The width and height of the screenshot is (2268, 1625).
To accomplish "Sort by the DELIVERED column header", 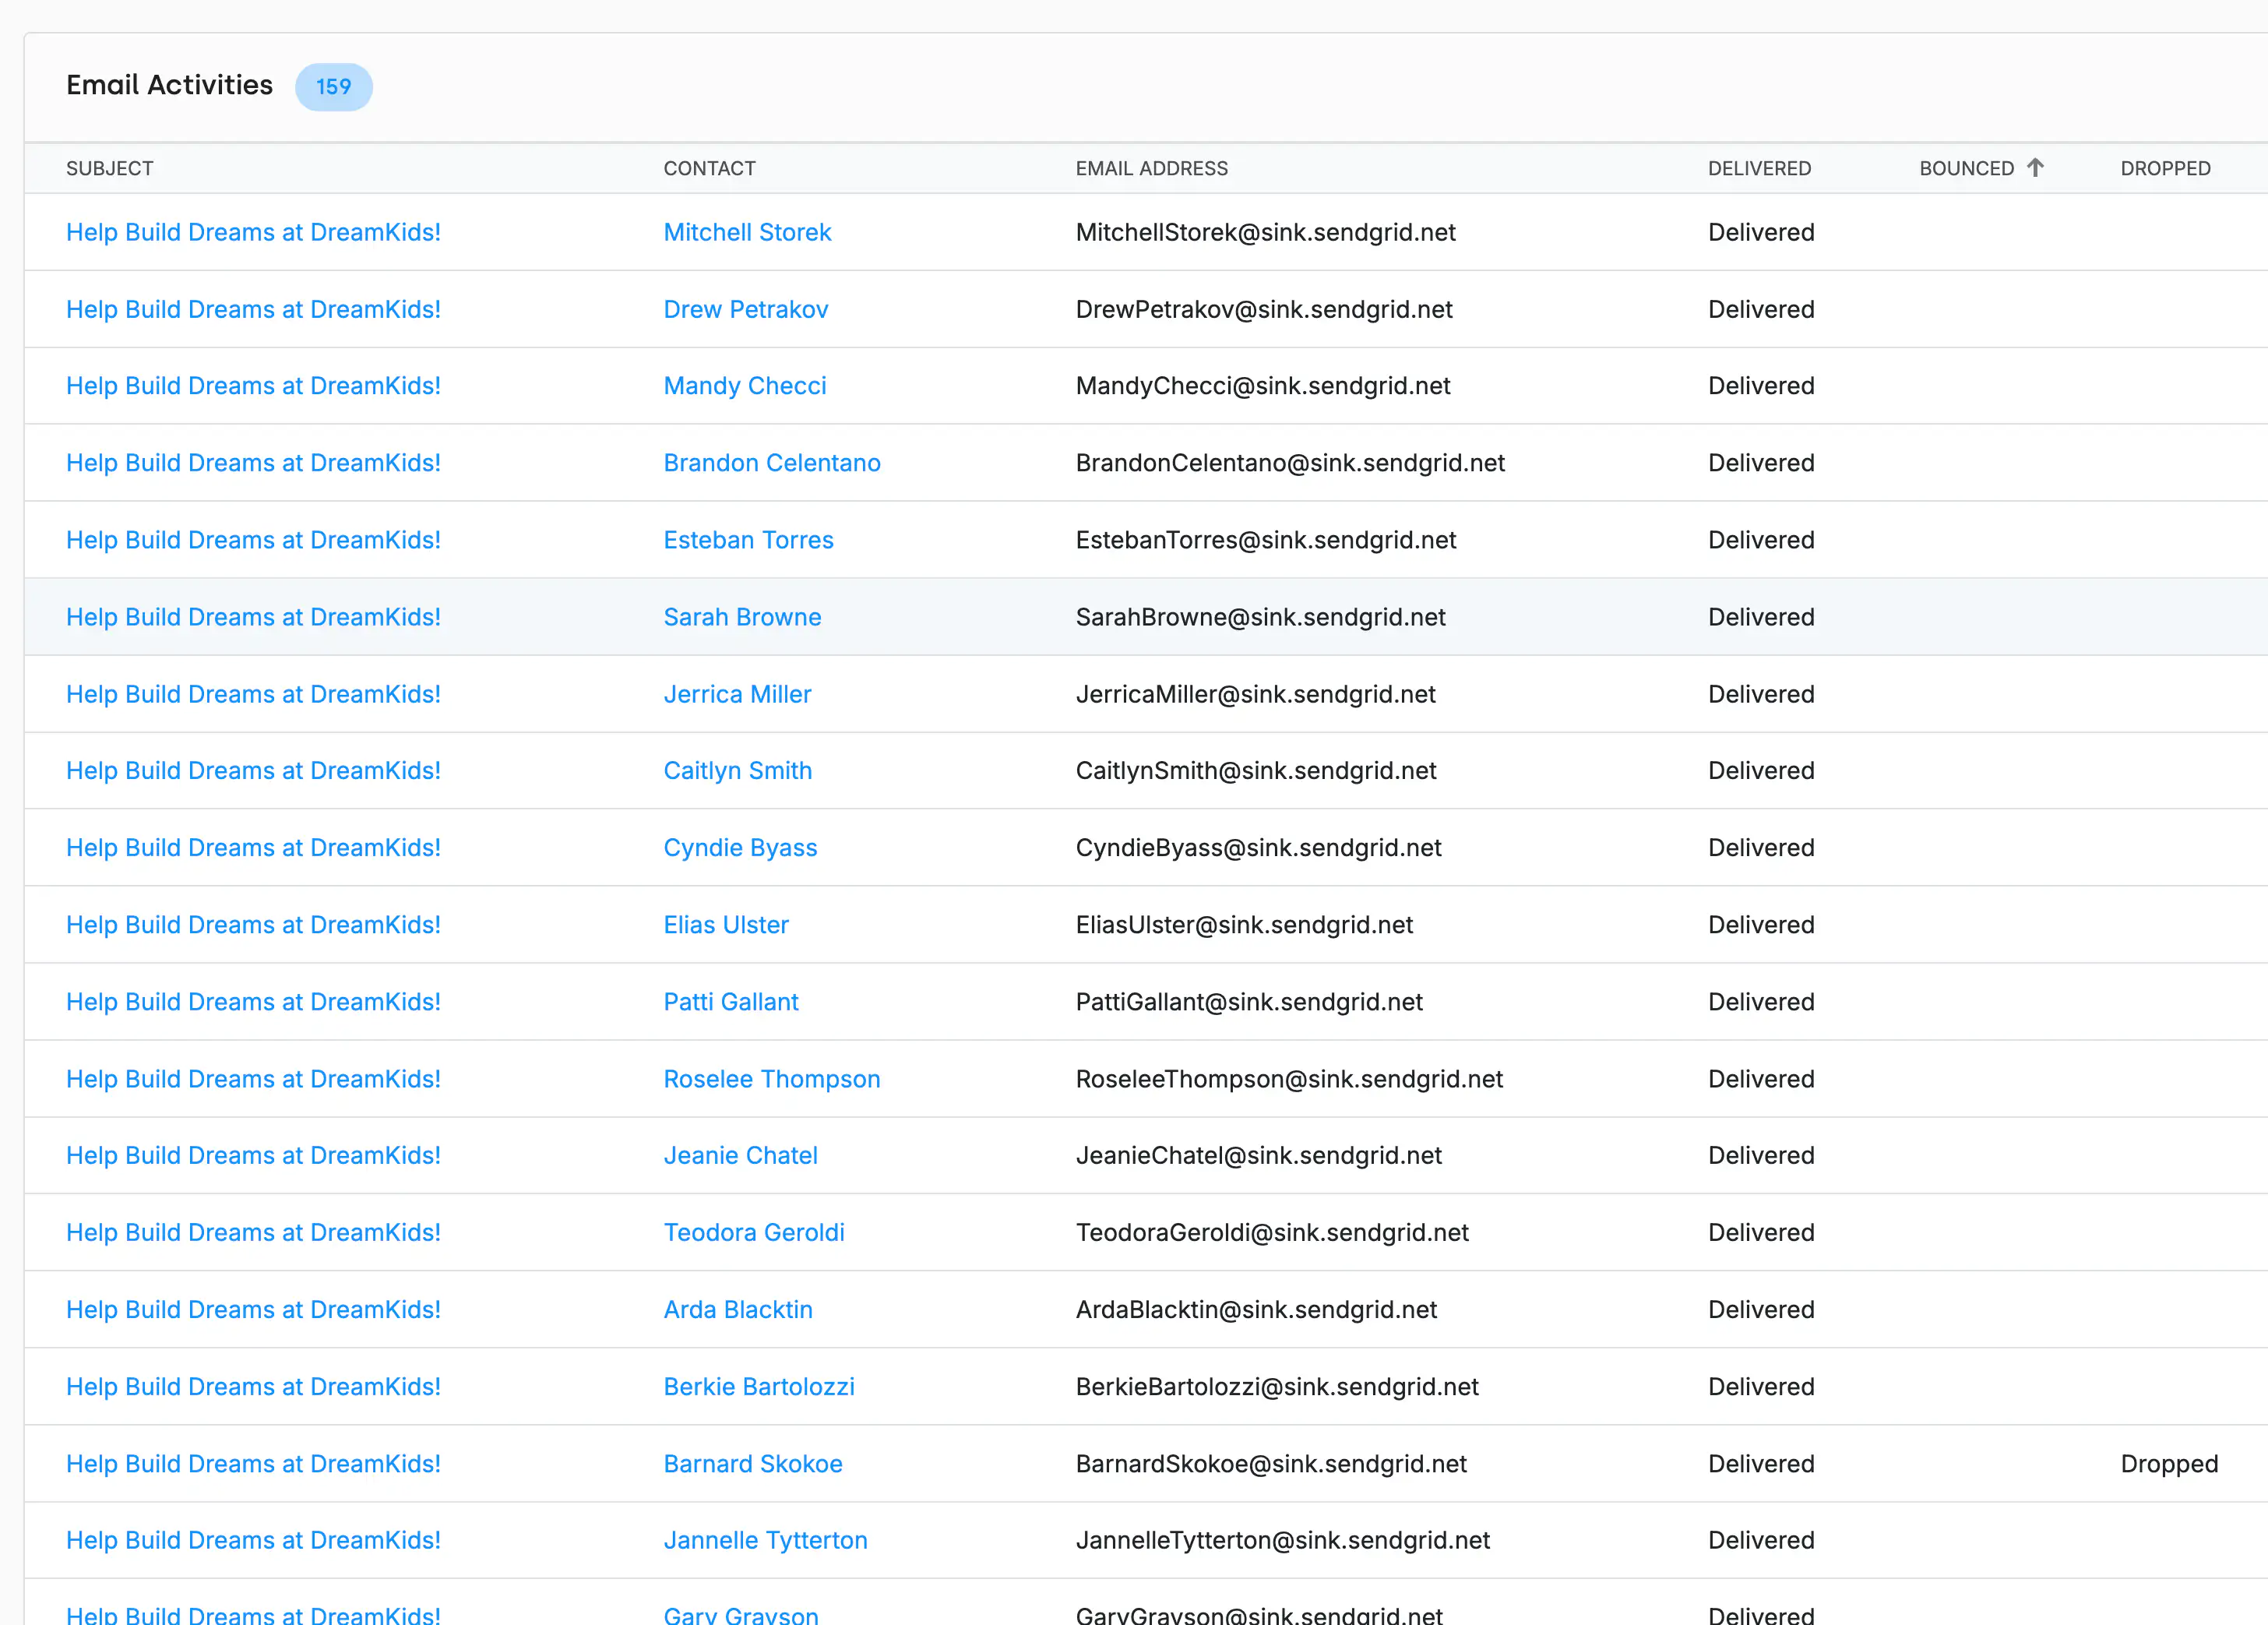I will pos(1759,168).
